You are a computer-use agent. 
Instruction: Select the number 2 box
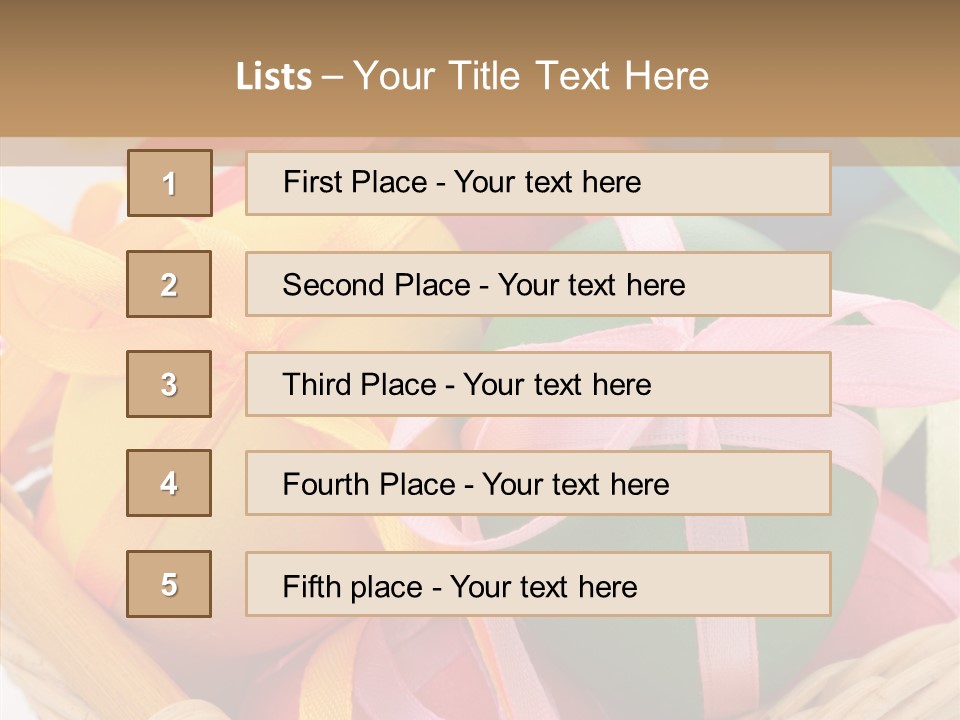tap(169, 284)
